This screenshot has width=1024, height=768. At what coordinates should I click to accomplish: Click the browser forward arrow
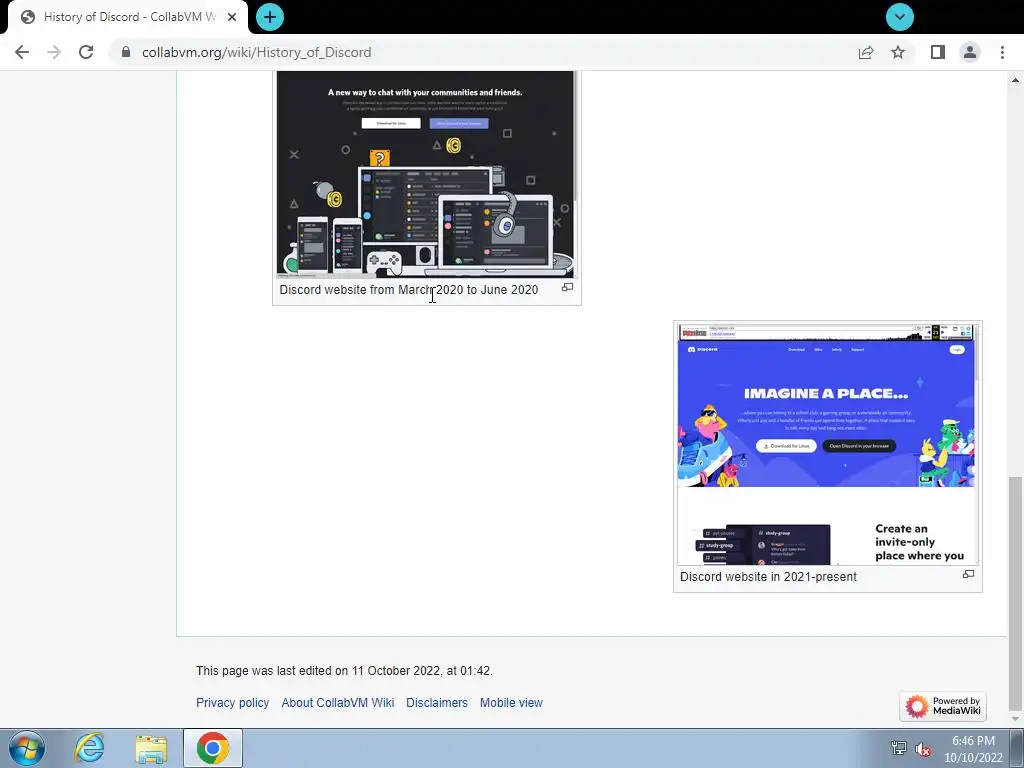(x=54, y=52)
